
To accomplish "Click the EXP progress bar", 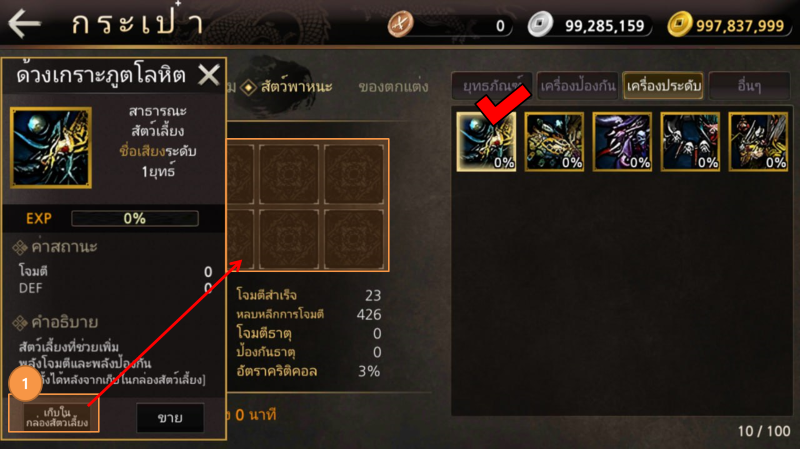I will (x=135, y=218).
